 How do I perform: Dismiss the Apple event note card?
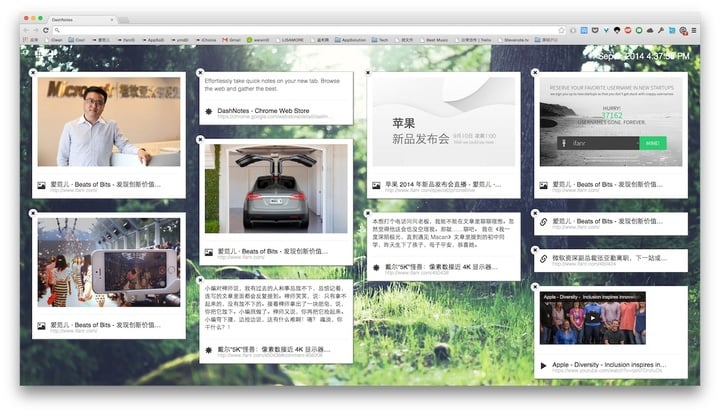[x=367, y=73]
